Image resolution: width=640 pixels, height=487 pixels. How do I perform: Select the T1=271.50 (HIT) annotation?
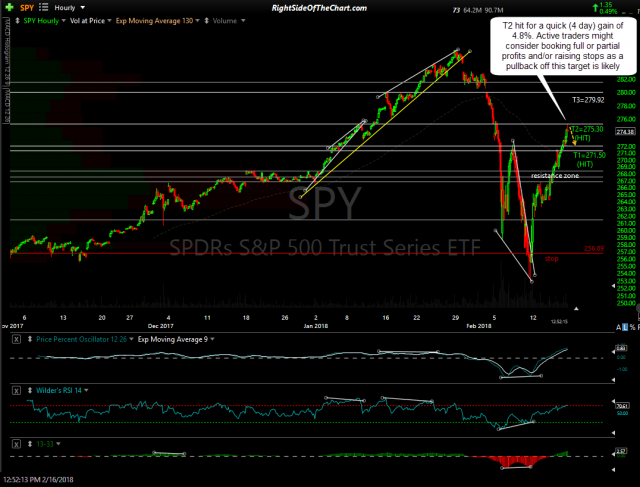589,160
